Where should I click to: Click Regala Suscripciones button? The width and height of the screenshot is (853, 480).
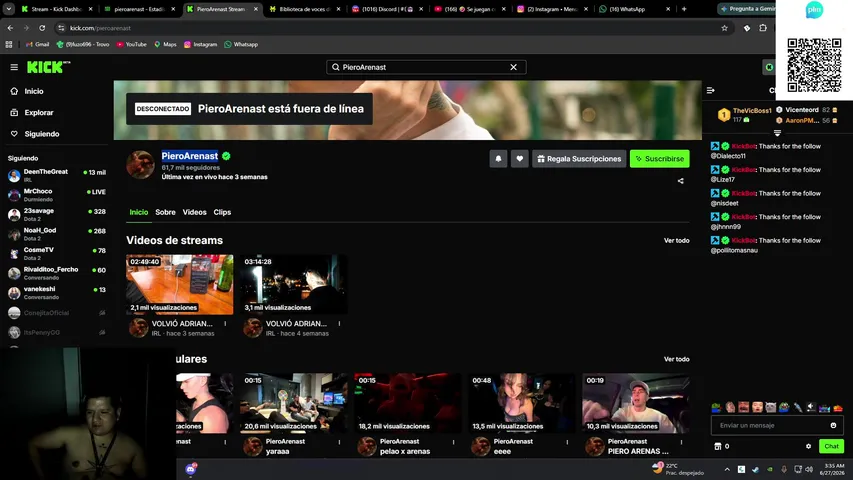579,159
